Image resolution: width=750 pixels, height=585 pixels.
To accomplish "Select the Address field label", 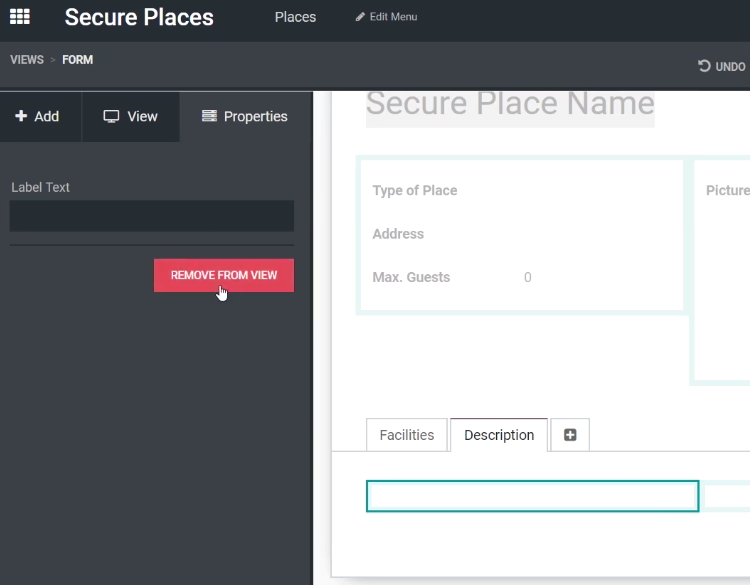I will click(398, 234).
